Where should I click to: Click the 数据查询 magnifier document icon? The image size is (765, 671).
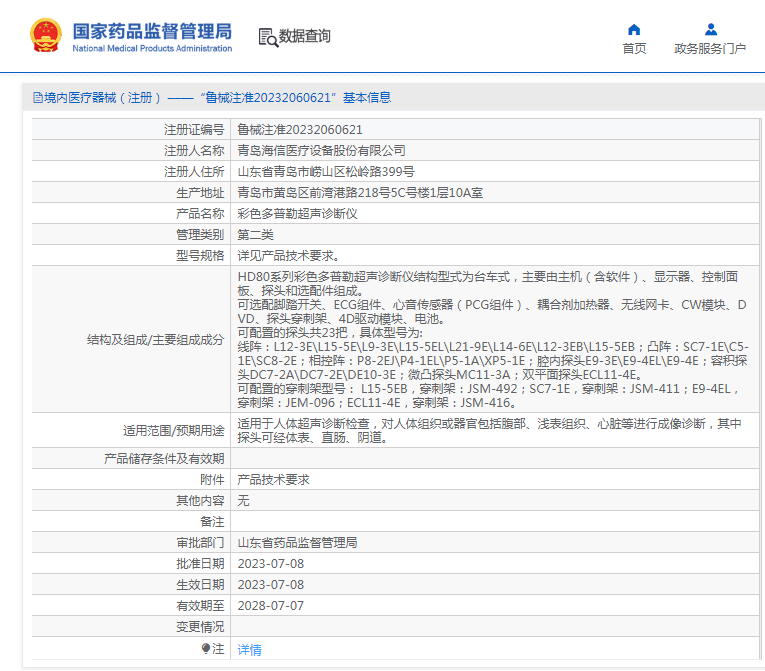(267, 37)
